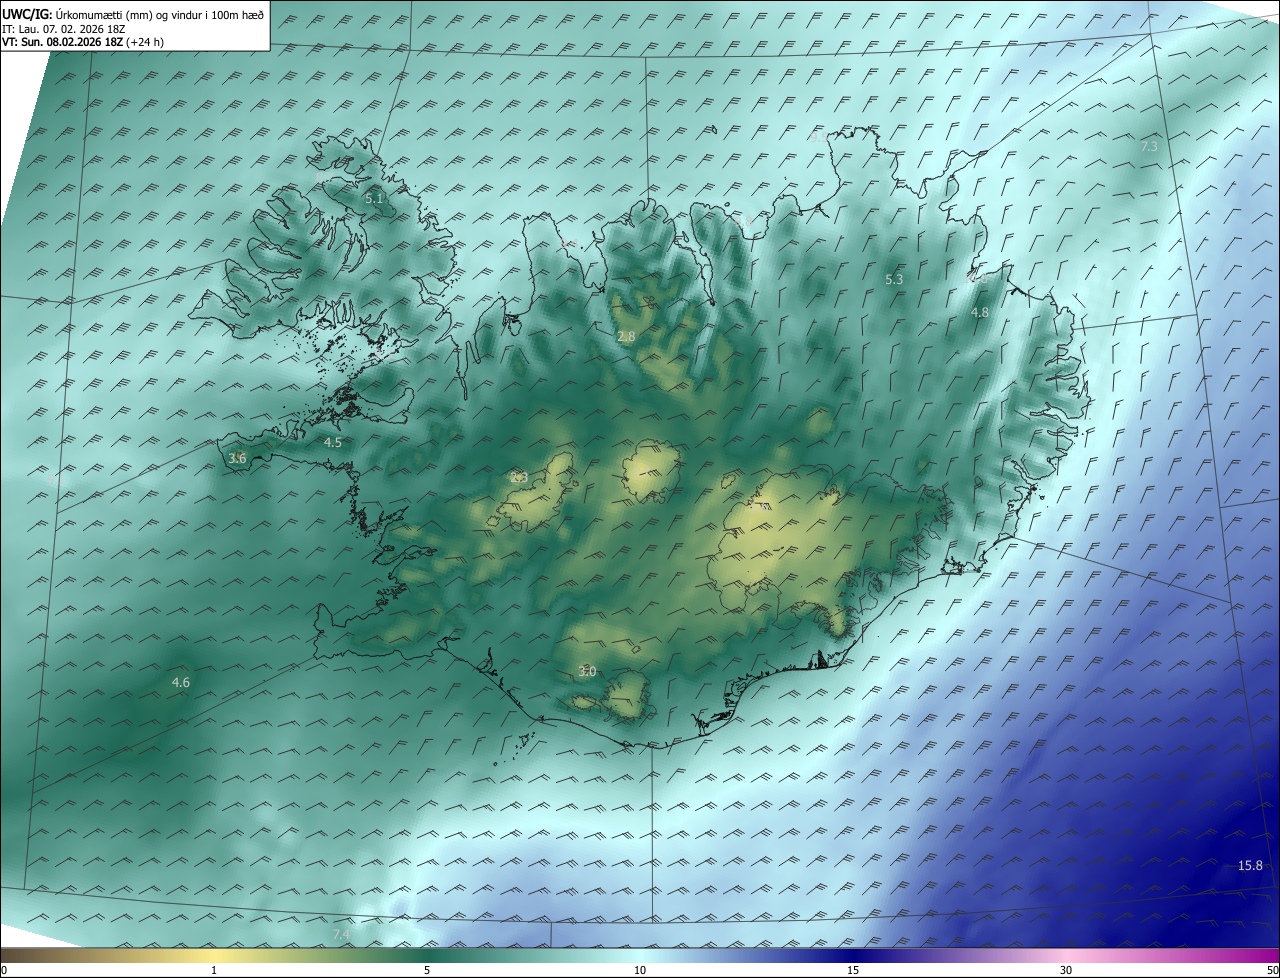Select the "VT: Sun. 08.02.2026 18Z (+24 h)" line
The width and height of the screenshot is (1280, 978).
pos(83,42)
